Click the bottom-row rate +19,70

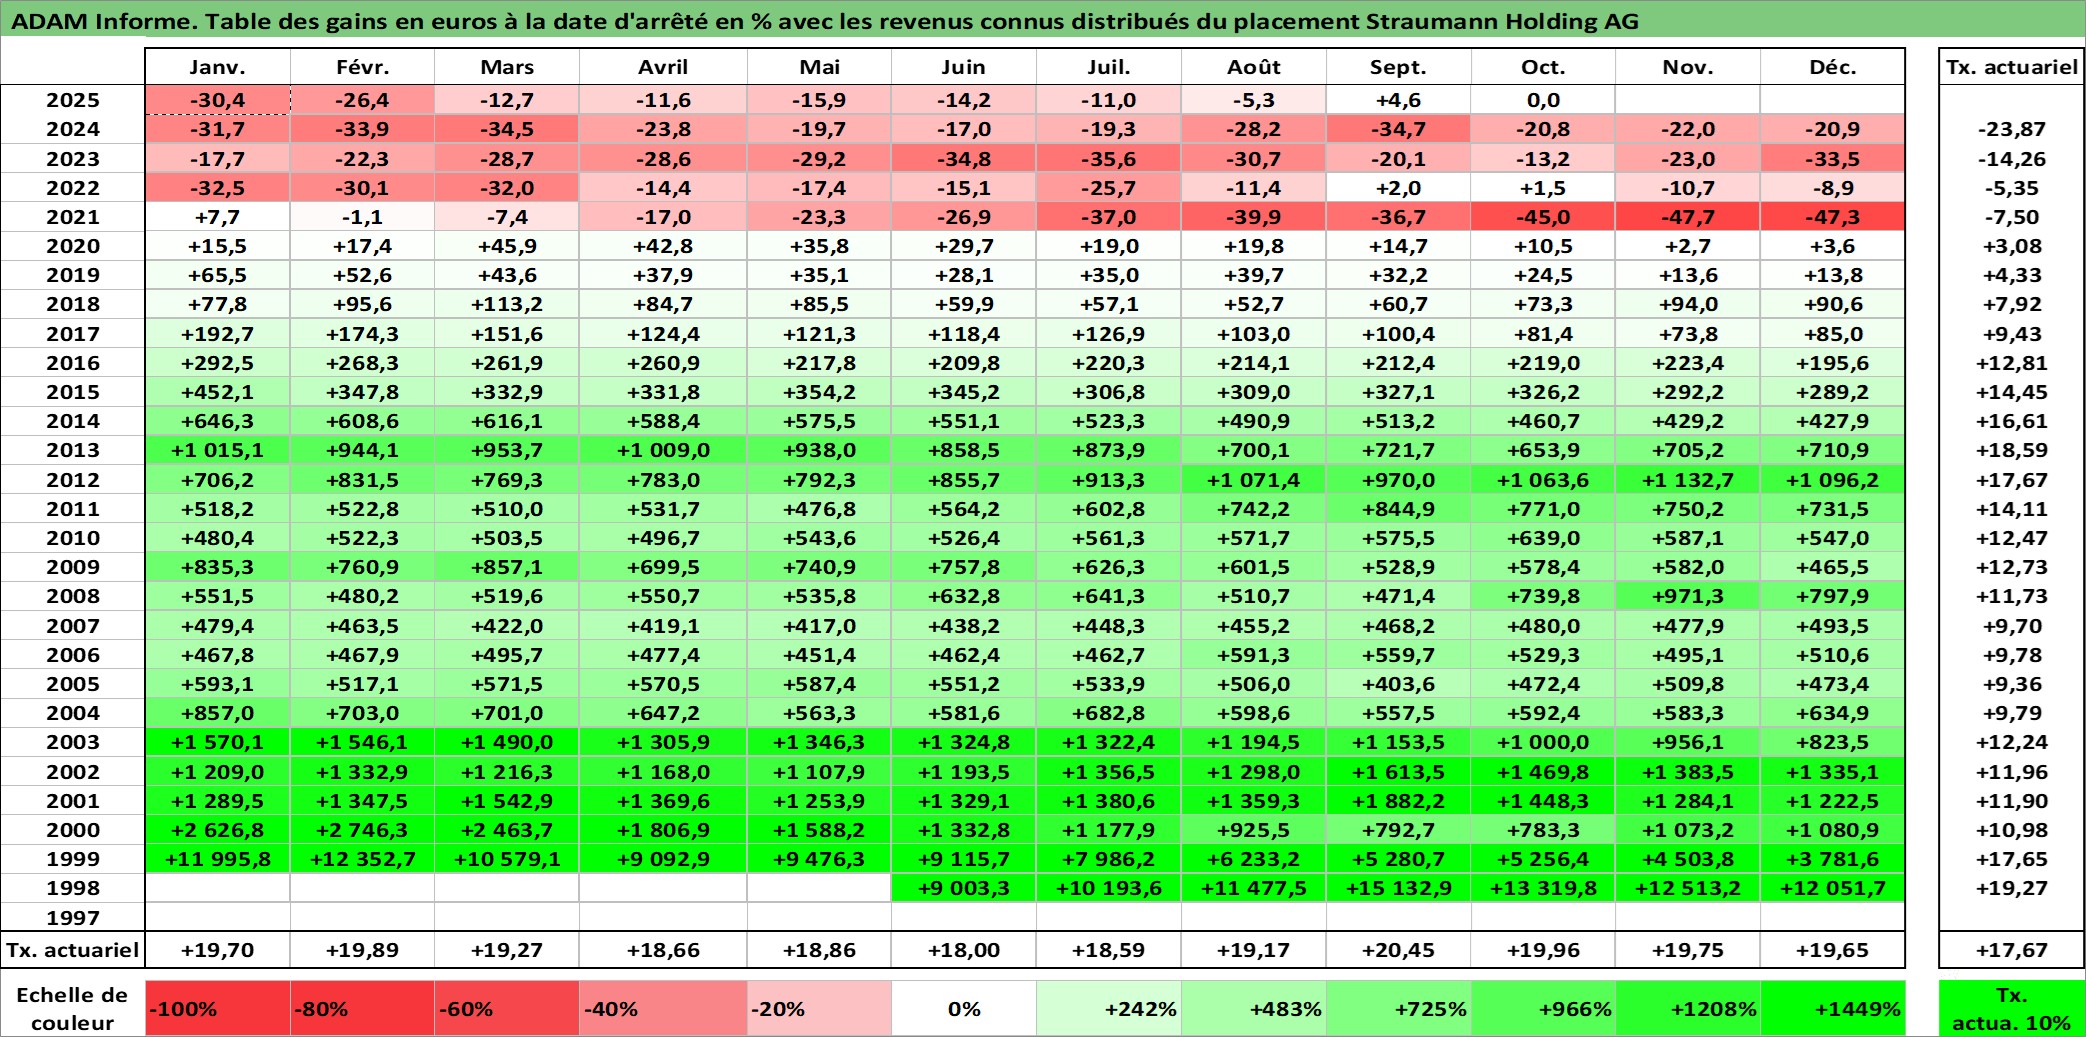tap(217, 950)
